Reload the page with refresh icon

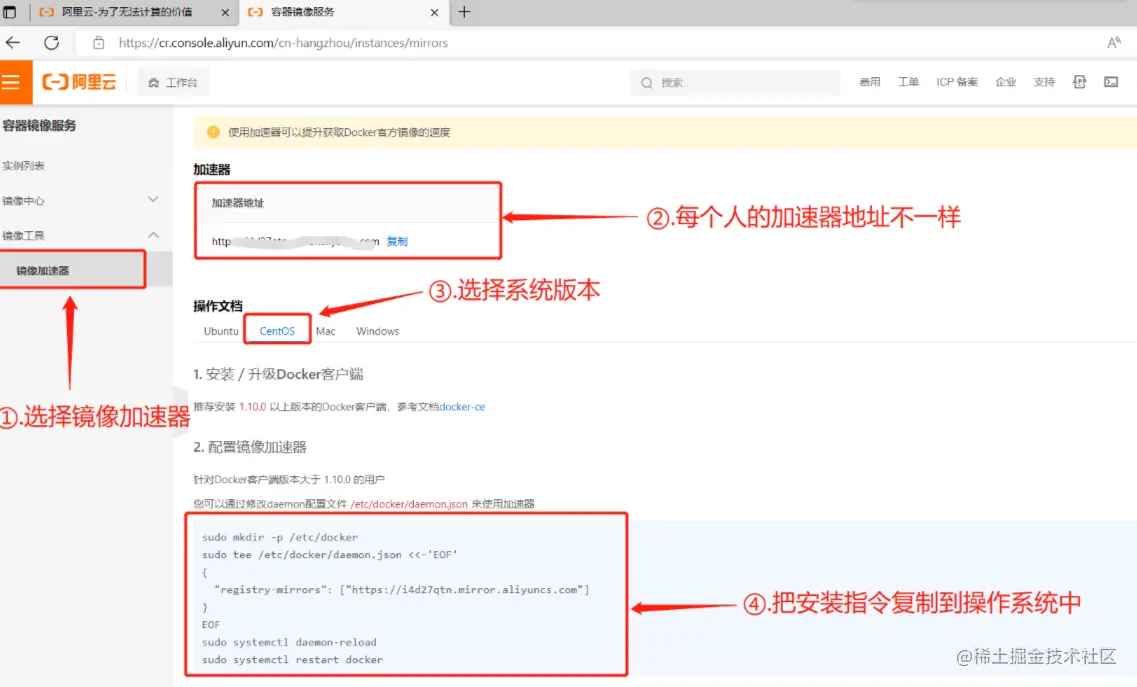tap(51, 43)
